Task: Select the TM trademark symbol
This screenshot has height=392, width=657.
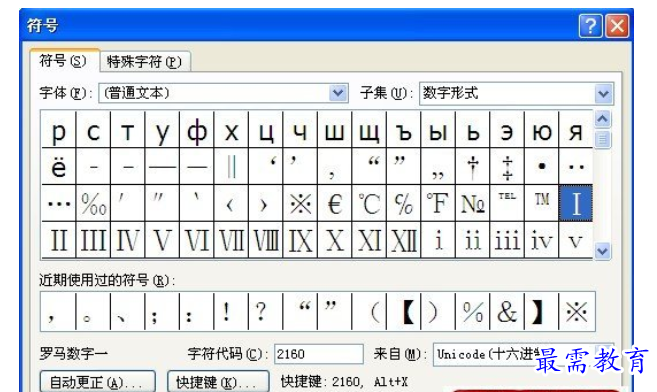Action: click(542, 204)
